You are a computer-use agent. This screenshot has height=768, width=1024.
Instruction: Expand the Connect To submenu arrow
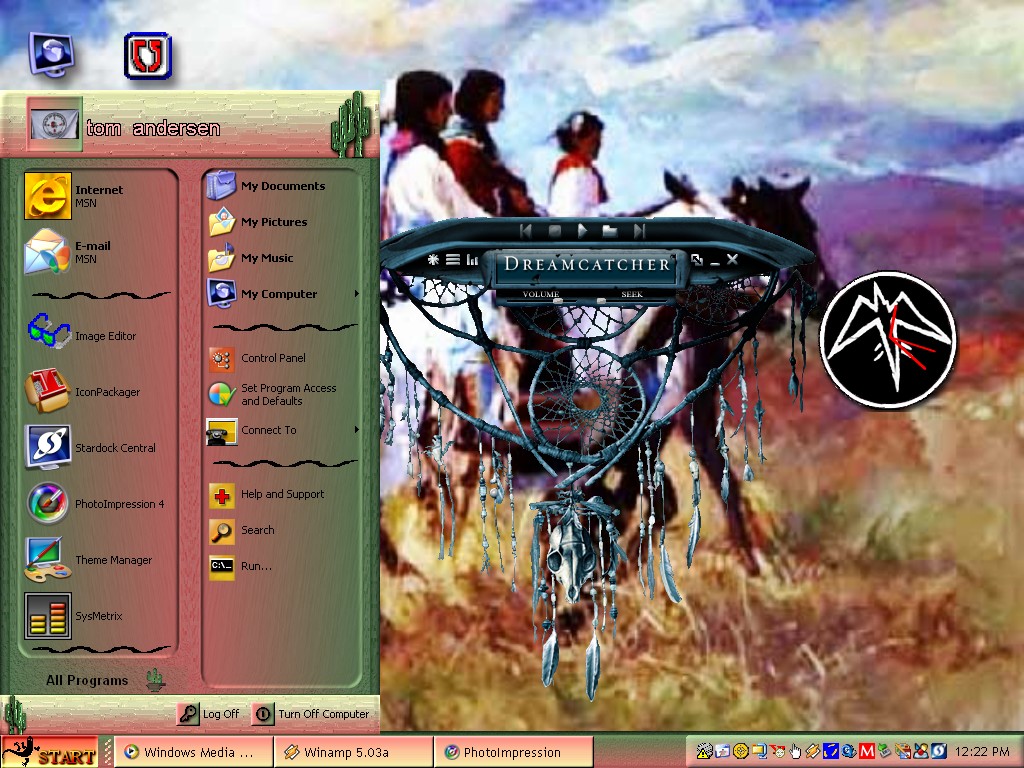(357, 430)
